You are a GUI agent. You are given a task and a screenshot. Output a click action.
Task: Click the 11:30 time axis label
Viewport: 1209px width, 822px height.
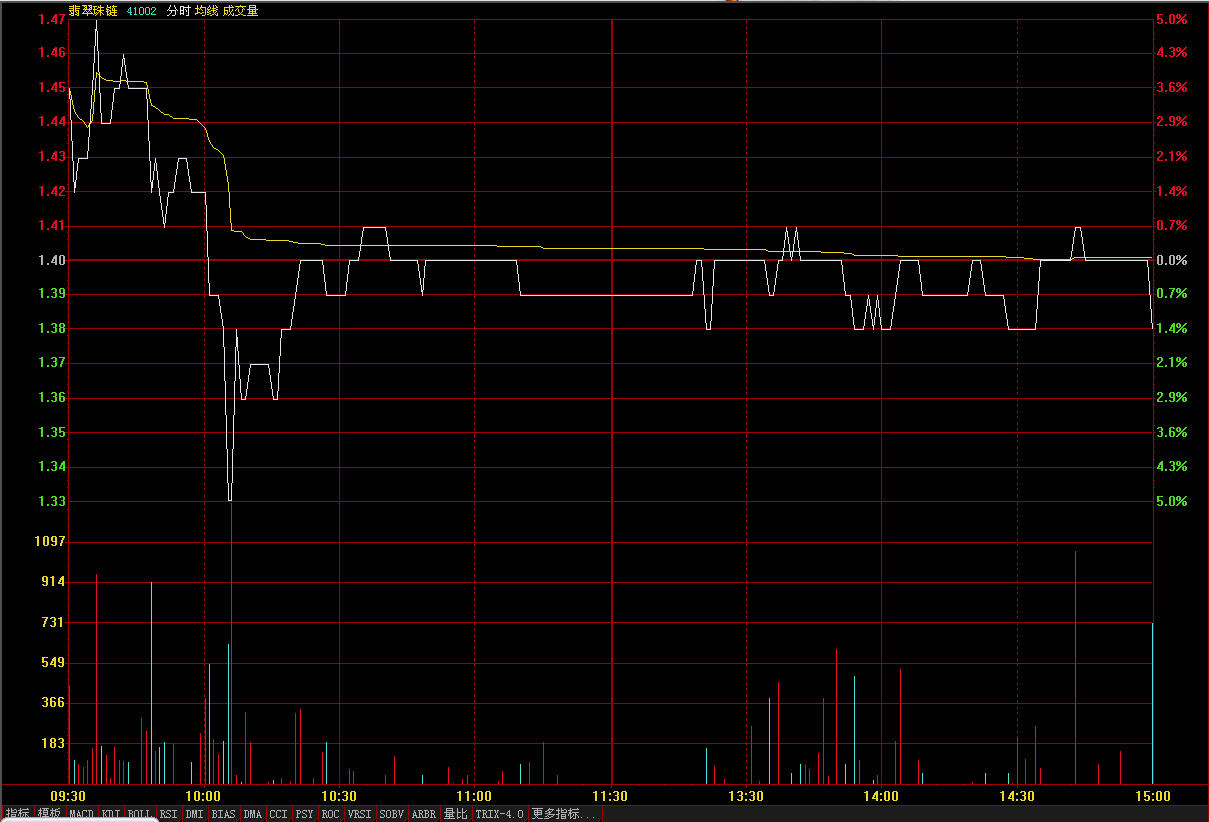pos(610,797)
